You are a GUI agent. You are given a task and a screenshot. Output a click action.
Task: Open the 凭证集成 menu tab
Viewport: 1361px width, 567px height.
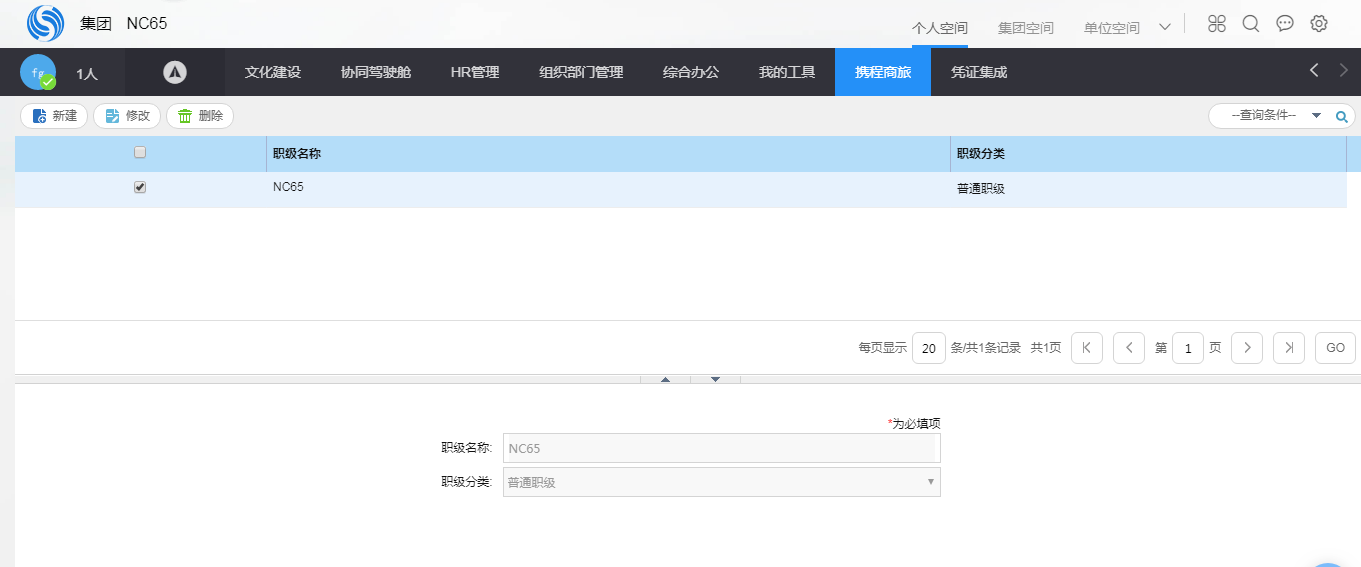click(x=978, y=72)
